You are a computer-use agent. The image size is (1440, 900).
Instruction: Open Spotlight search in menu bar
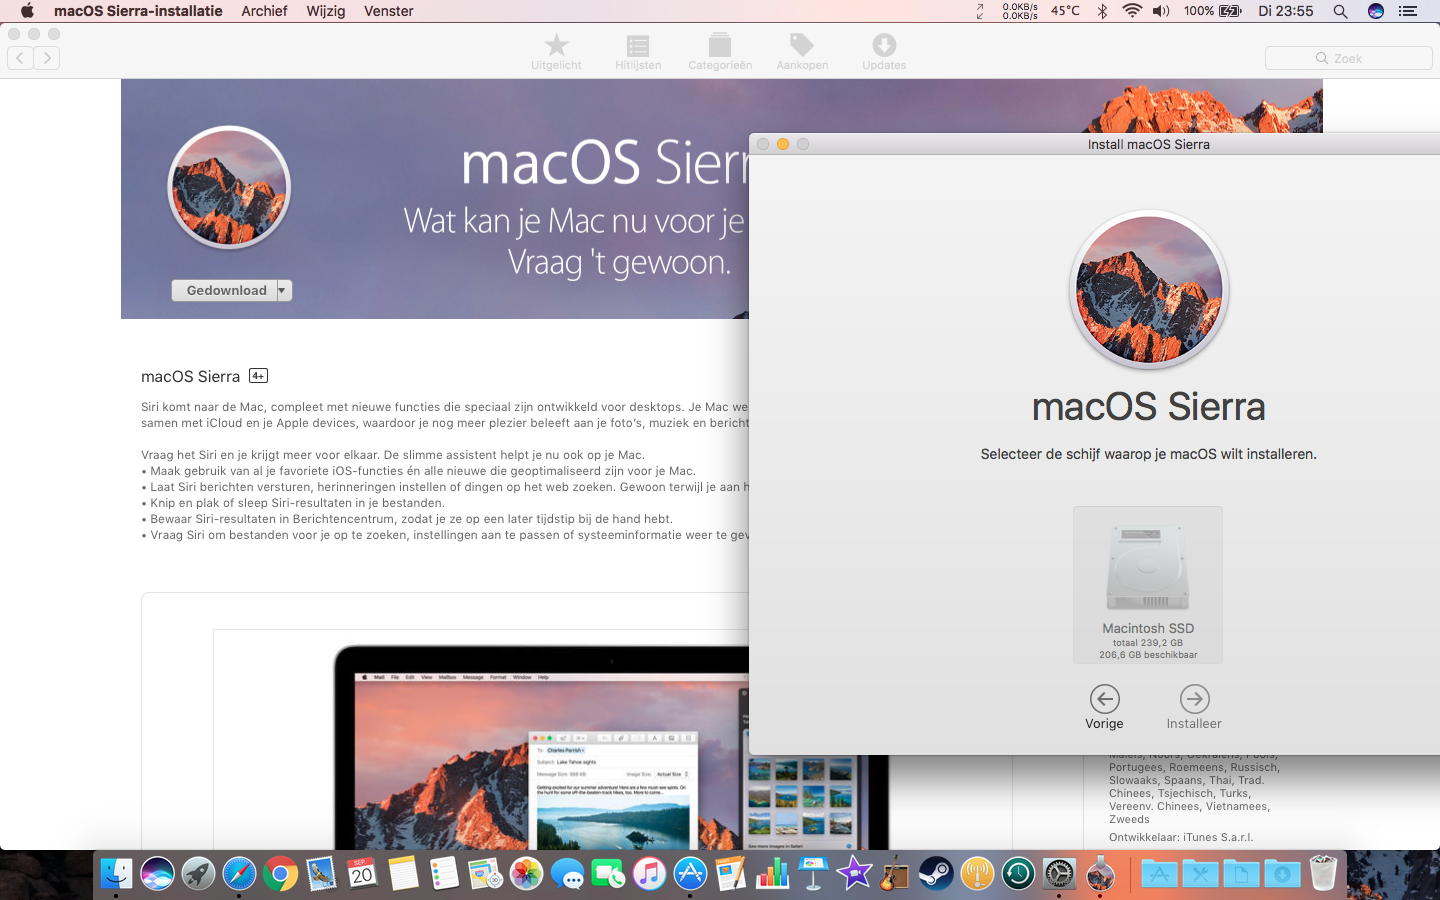[1340, 11]
